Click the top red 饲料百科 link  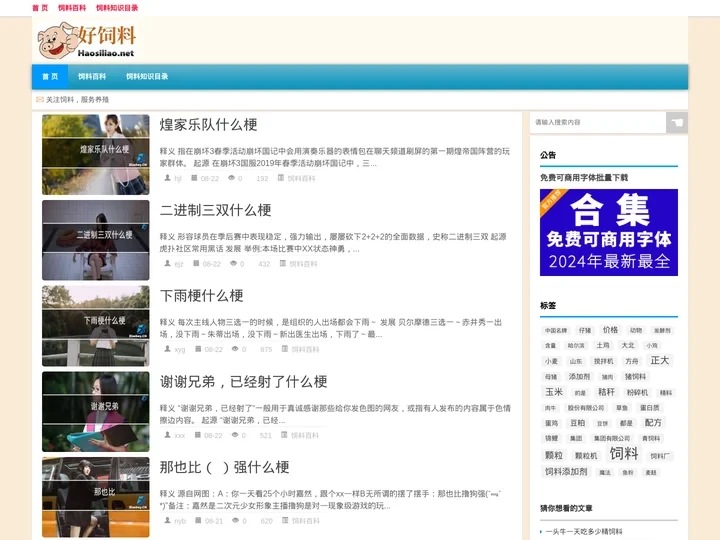click(x=72, y=8)
